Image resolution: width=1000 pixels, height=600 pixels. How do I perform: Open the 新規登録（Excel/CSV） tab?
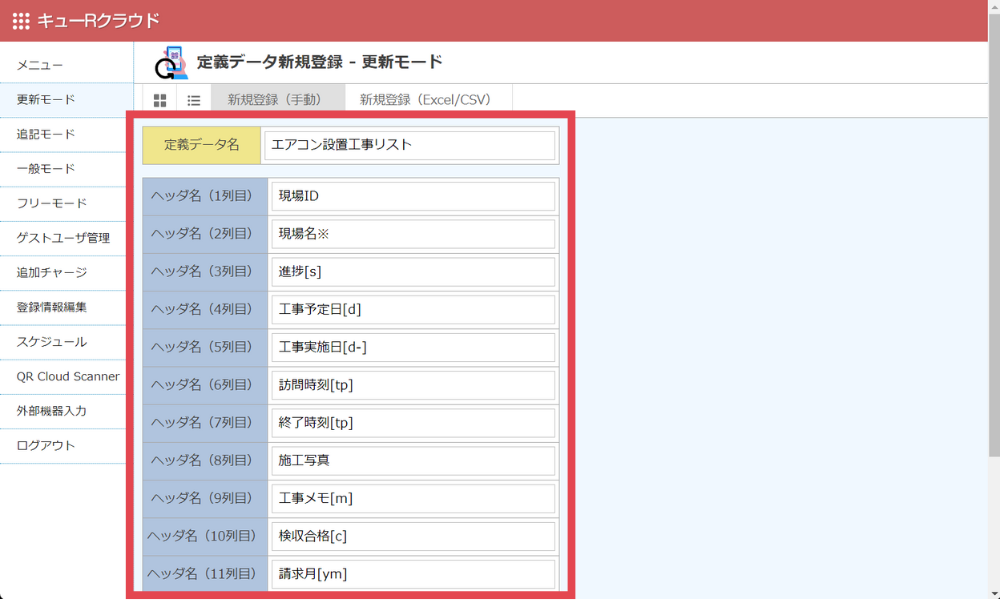(x=428, y=100)
